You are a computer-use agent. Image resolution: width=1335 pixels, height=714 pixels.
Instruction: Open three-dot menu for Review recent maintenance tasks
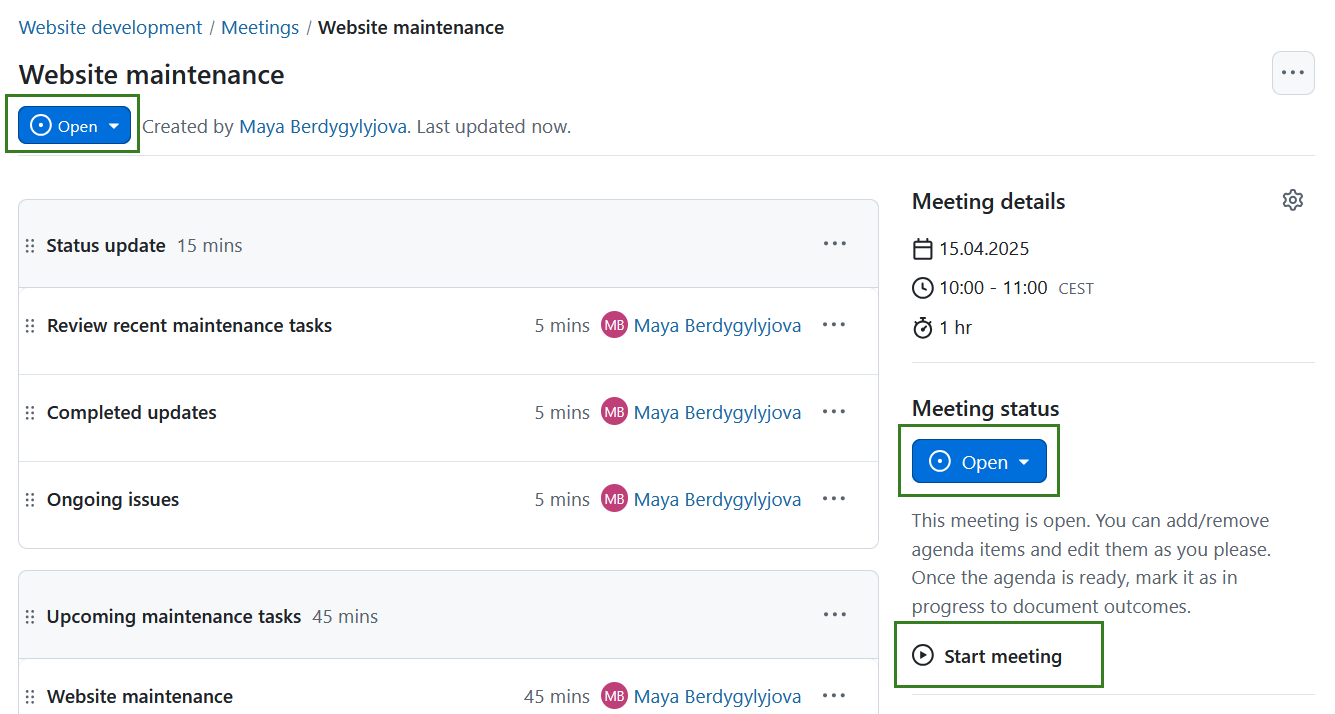point(835,325)
